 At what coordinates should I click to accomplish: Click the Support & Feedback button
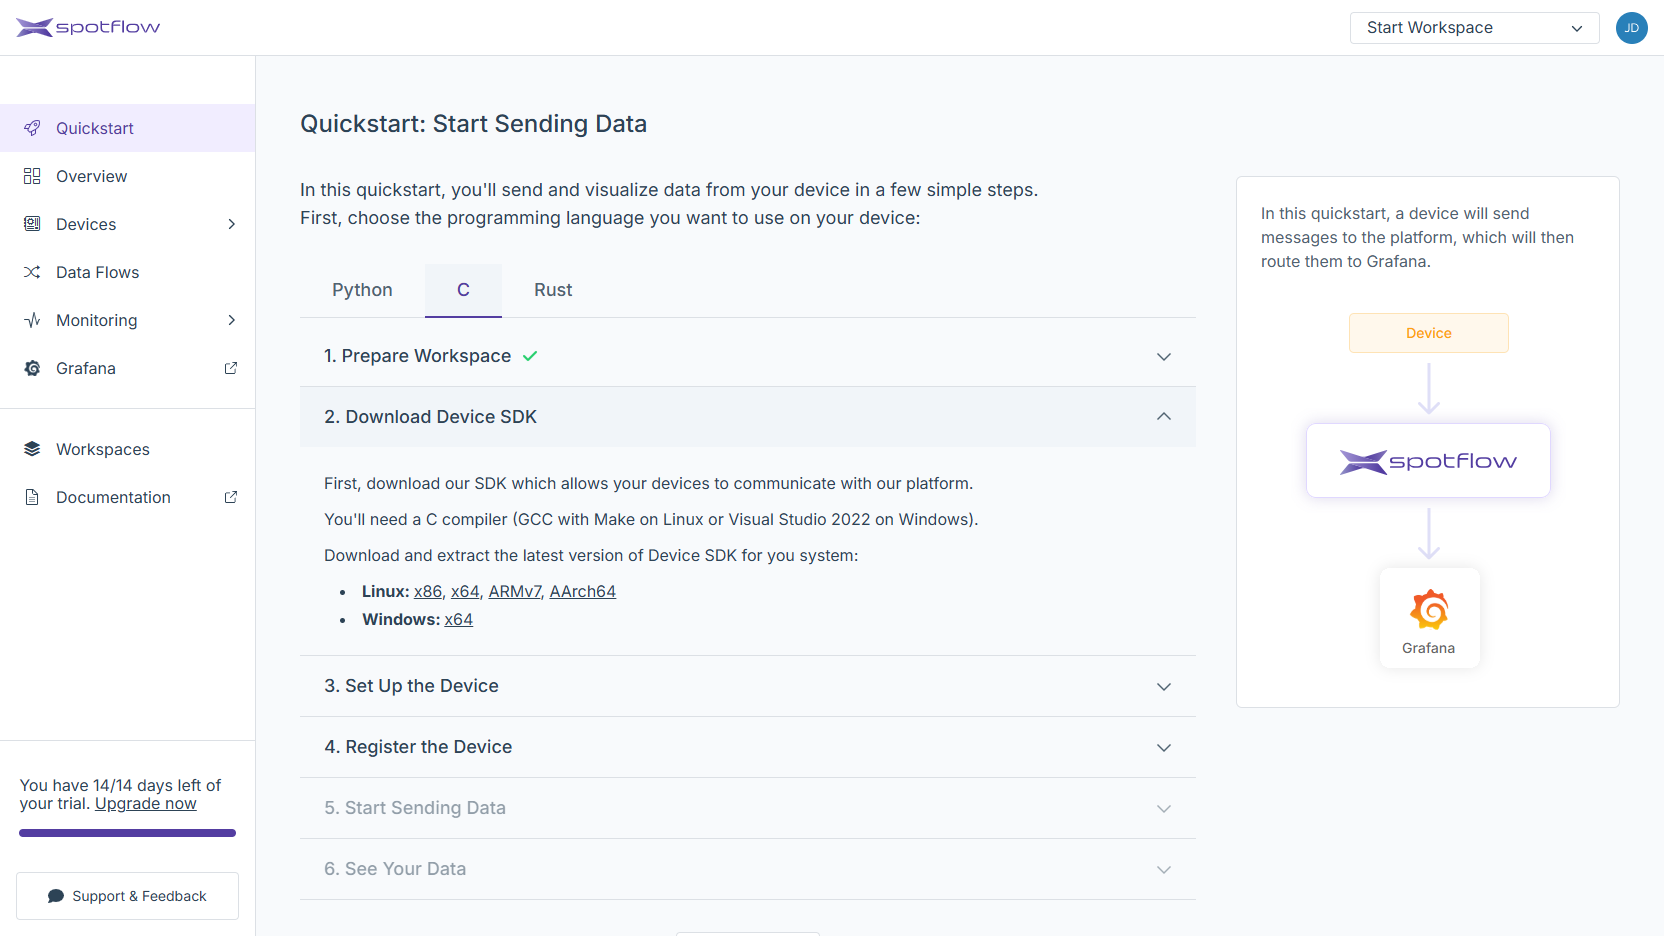tap(127, 896)
